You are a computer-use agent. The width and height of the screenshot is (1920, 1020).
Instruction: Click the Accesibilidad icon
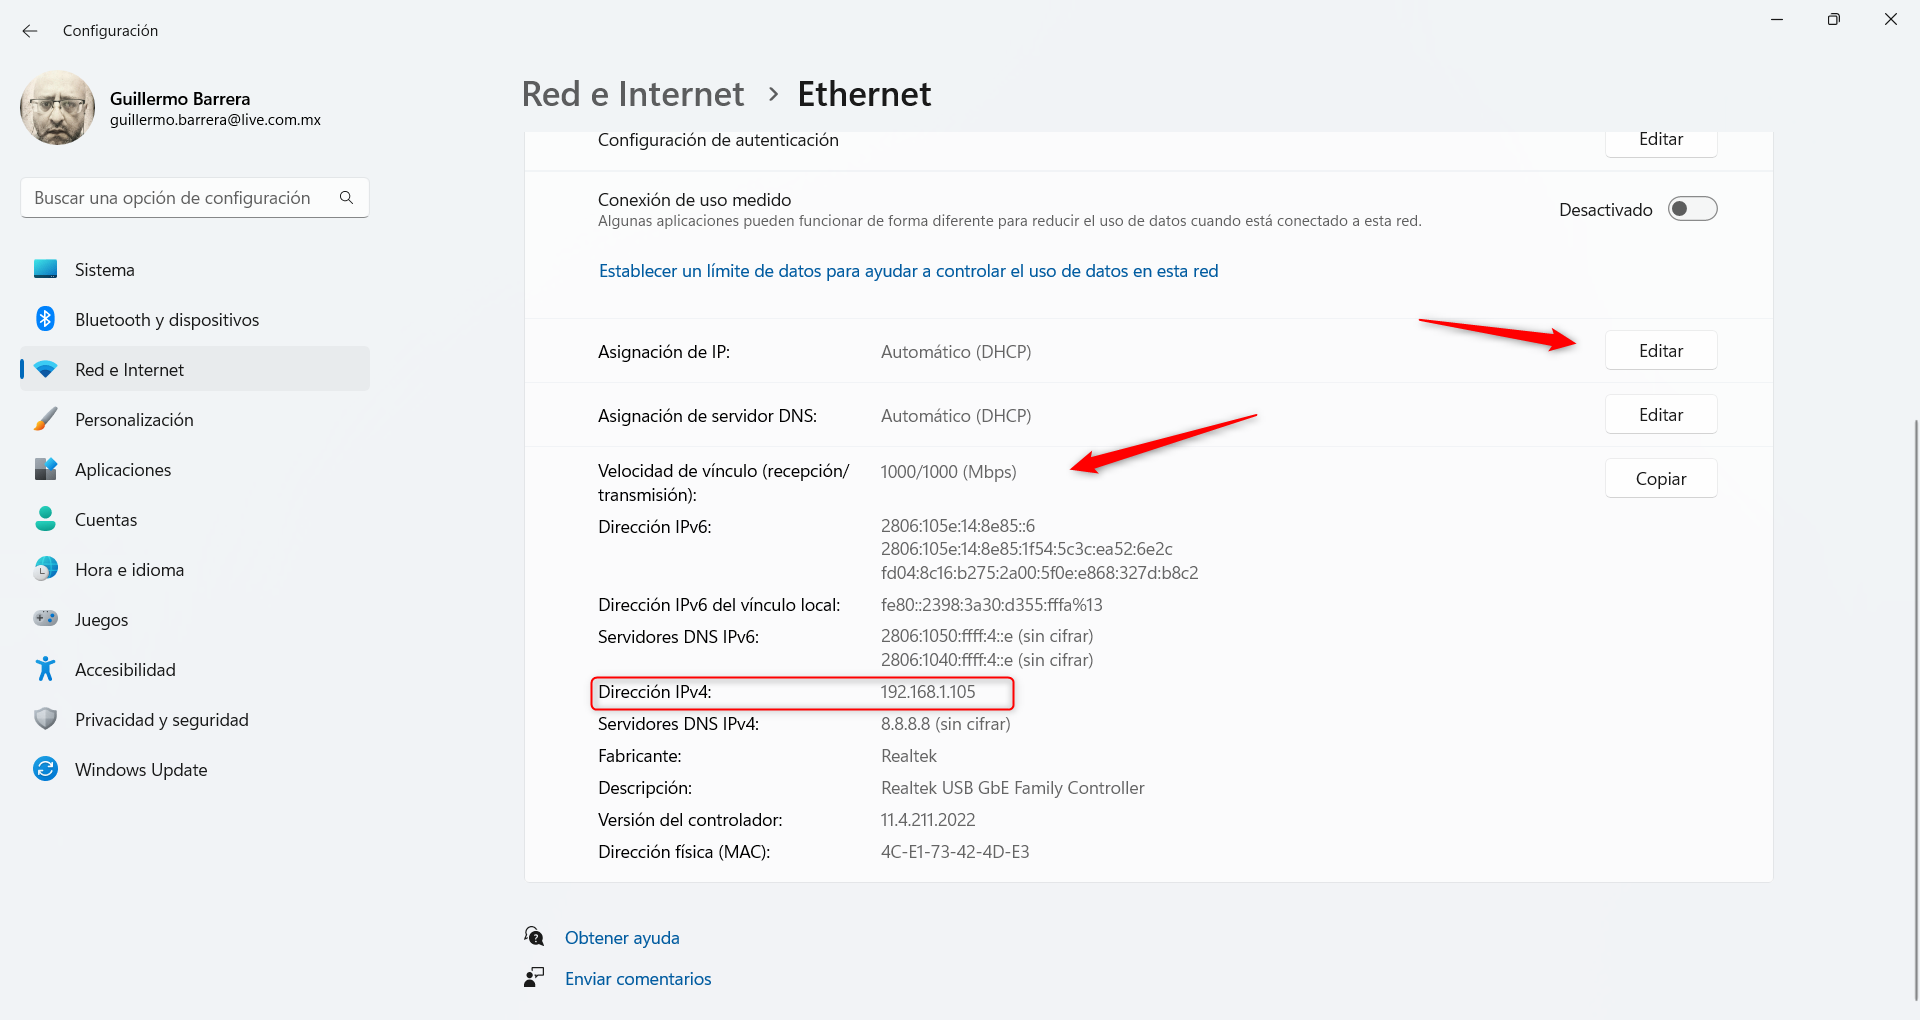(46, 669)
